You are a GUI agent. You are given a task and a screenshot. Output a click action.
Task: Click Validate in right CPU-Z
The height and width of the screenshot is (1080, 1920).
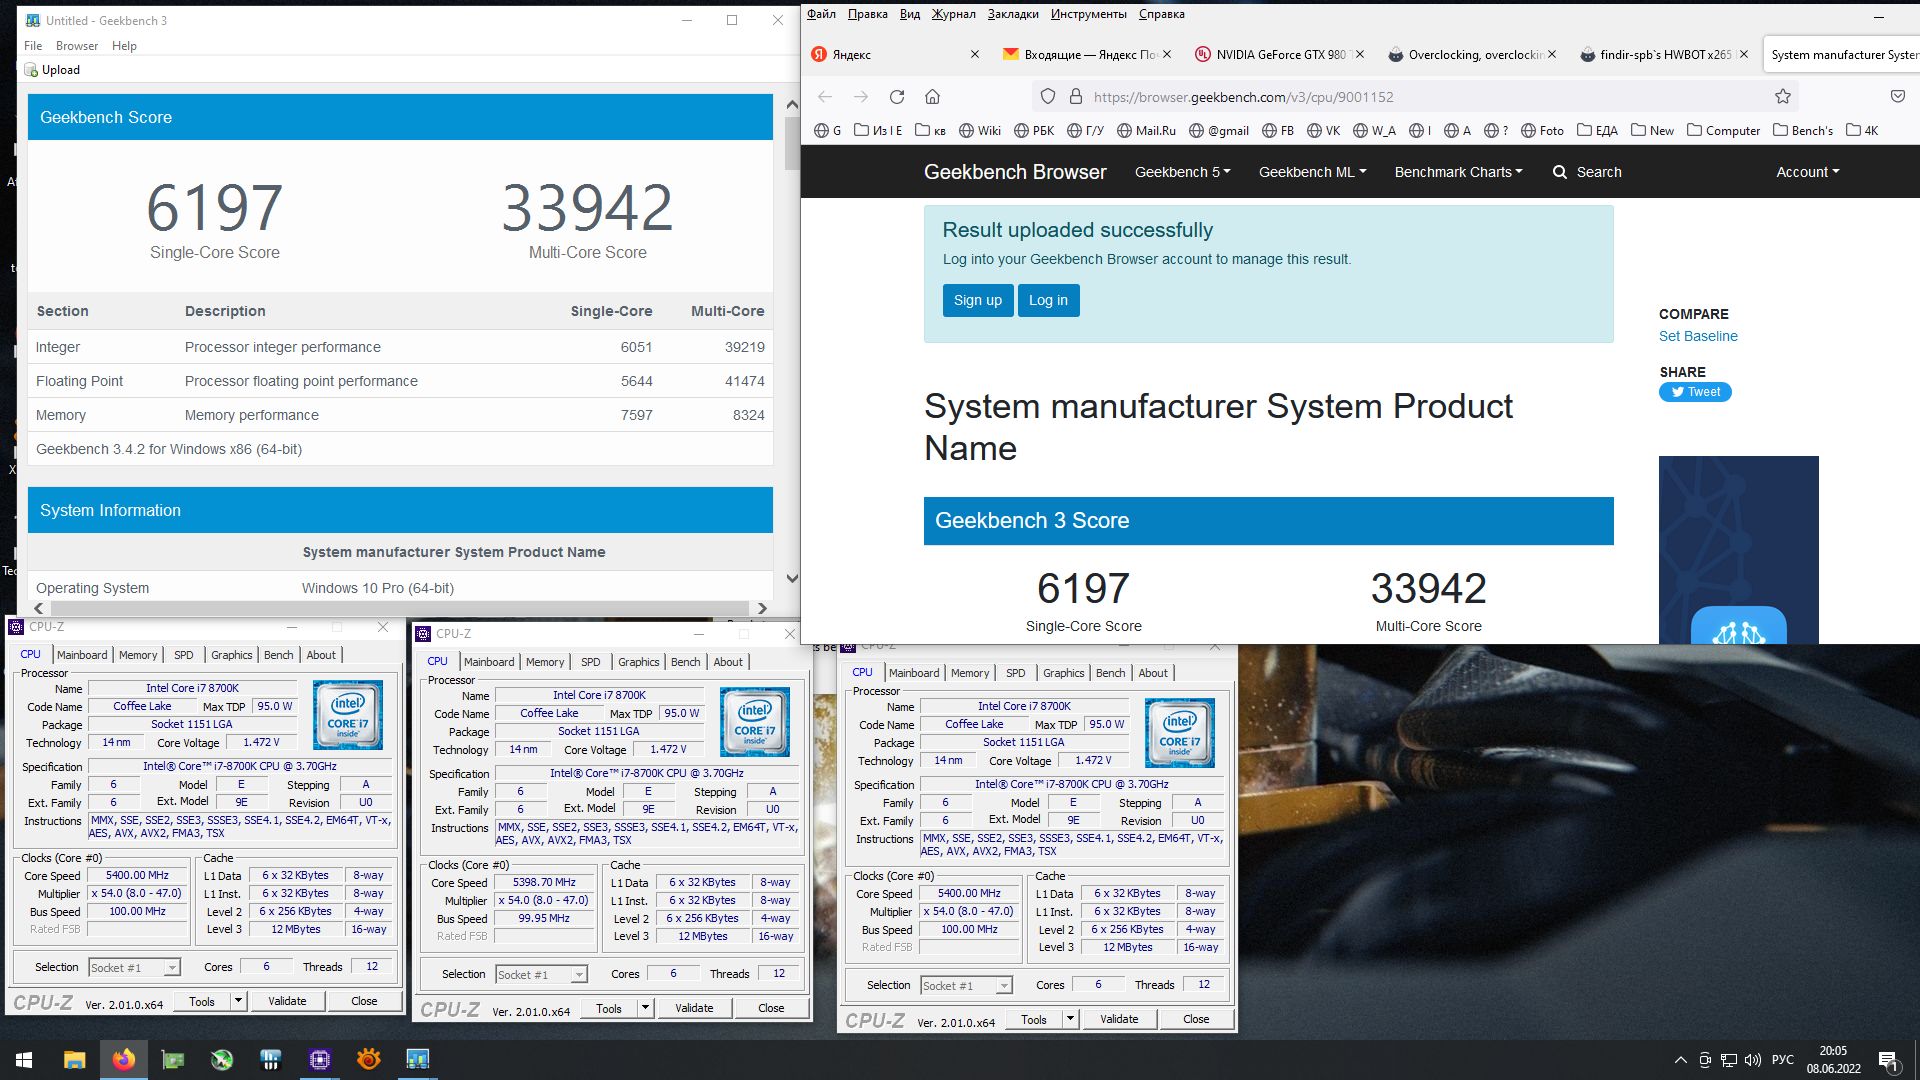(1119, 1019)
